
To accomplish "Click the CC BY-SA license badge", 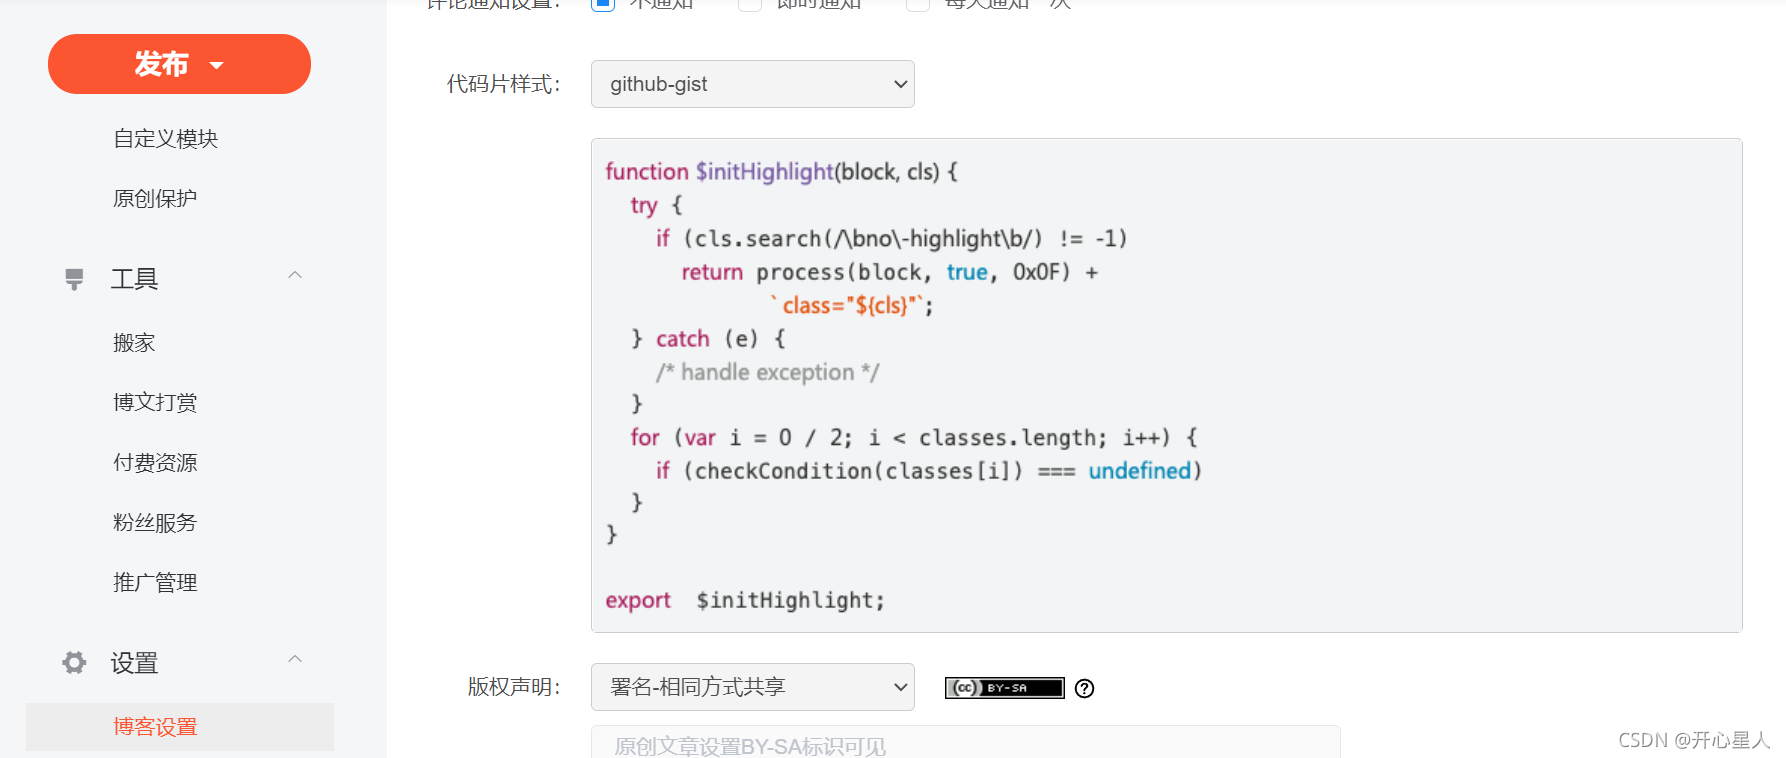I will coord(1005,688).
